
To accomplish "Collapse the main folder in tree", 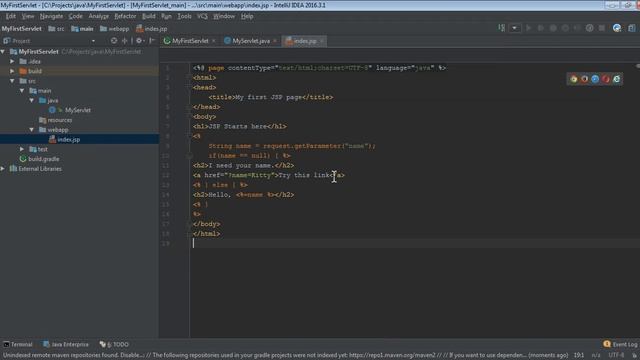I will point(22,91).
